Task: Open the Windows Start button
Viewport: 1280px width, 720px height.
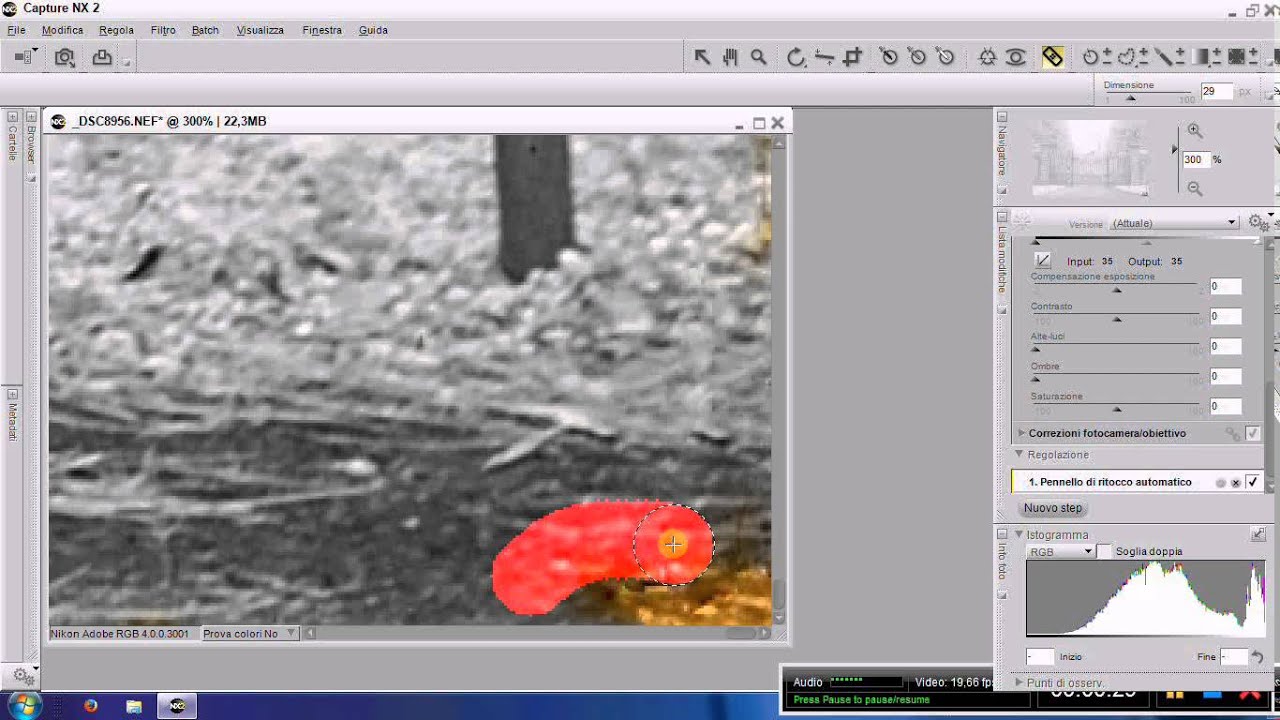Action: (23, 705)
